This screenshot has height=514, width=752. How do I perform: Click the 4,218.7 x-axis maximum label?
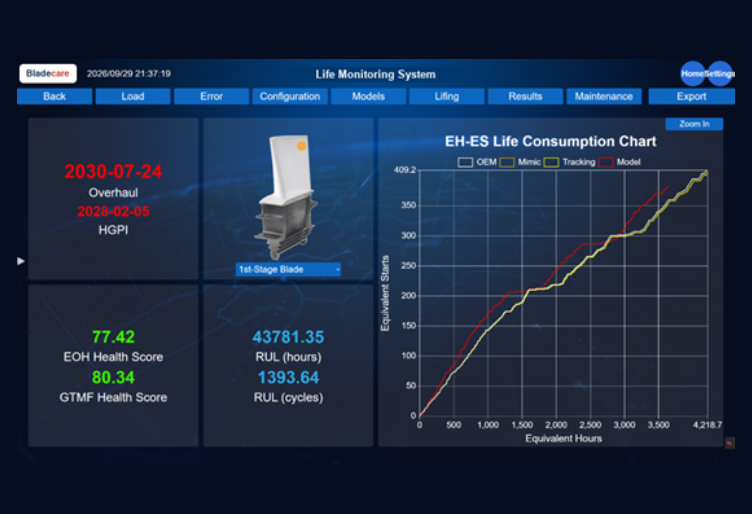(707, 425)
